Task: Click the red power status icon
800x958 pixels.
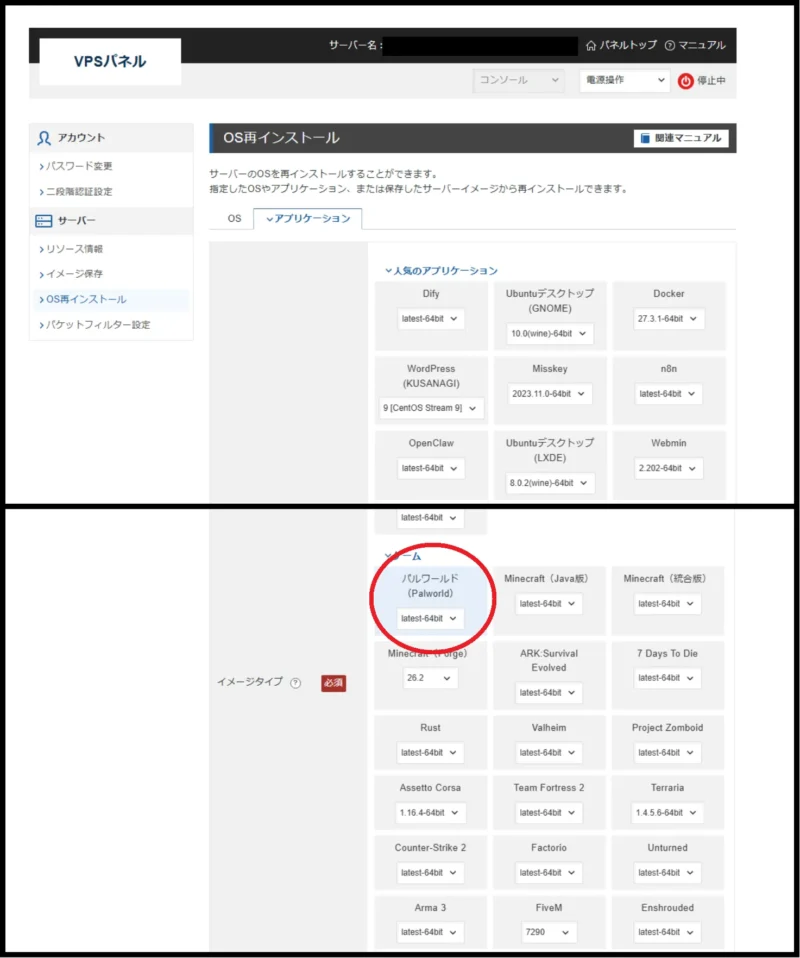Action: pyautogui.click(x=685, y=81)
